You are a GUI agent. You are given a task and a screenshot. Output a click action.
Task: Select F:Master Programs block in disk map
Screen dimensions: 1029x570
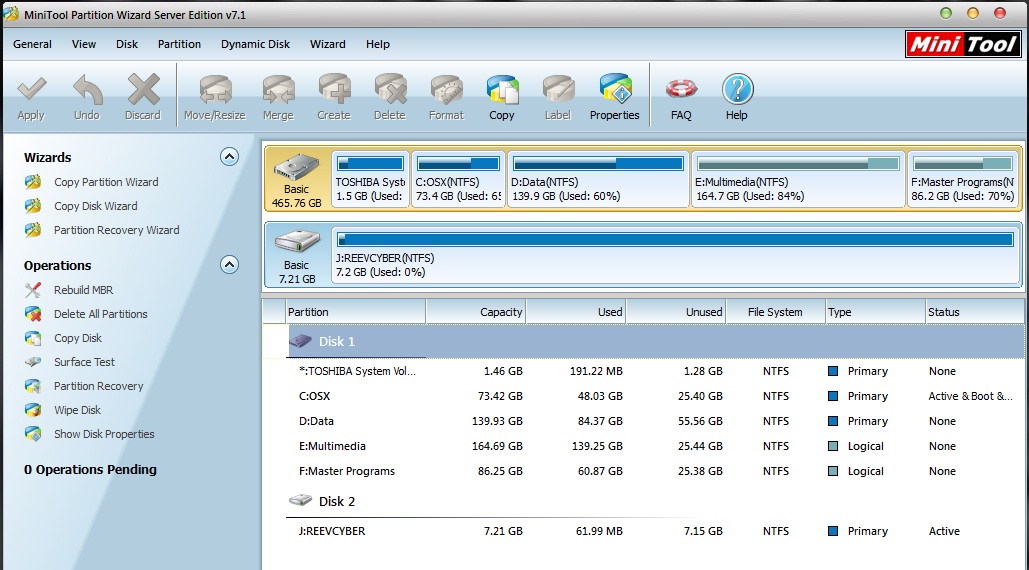963,179
